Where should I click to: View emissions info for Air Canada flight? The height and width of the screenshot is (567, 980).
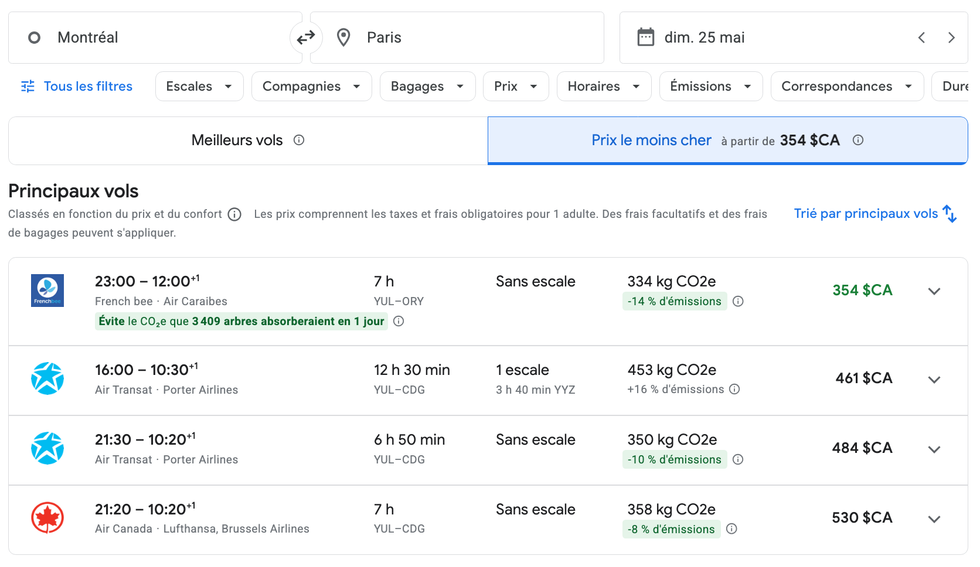731,530
